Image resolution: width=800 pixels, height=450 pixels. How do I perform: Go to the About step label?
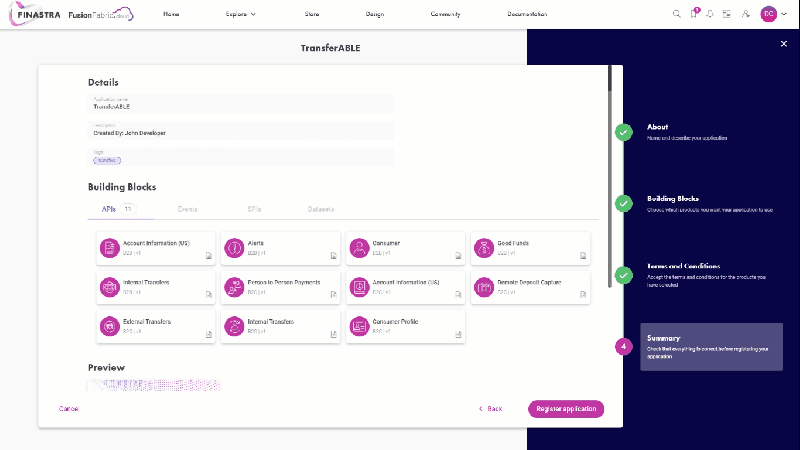coord(657,127)
